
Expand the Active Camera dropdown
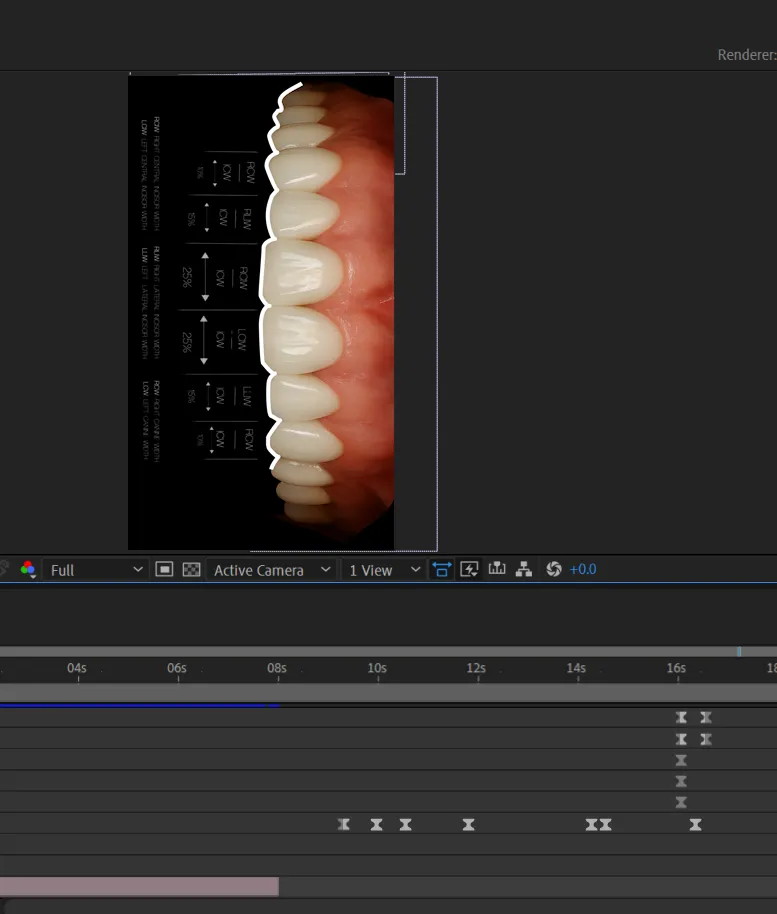click(x=271, y=569)
